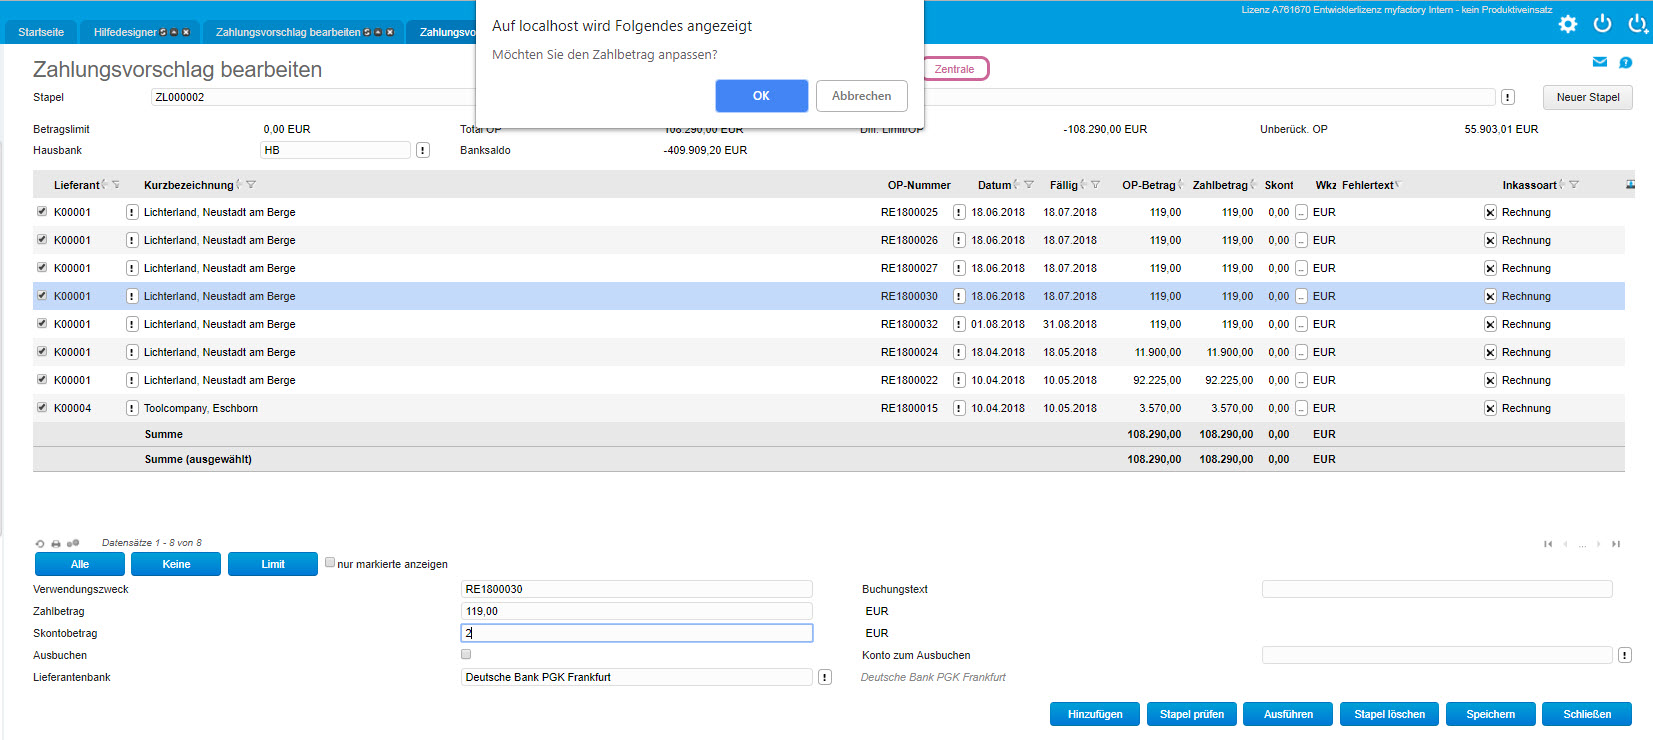
Task: Go to last page in pager
Action: (x=1616, y=544)
